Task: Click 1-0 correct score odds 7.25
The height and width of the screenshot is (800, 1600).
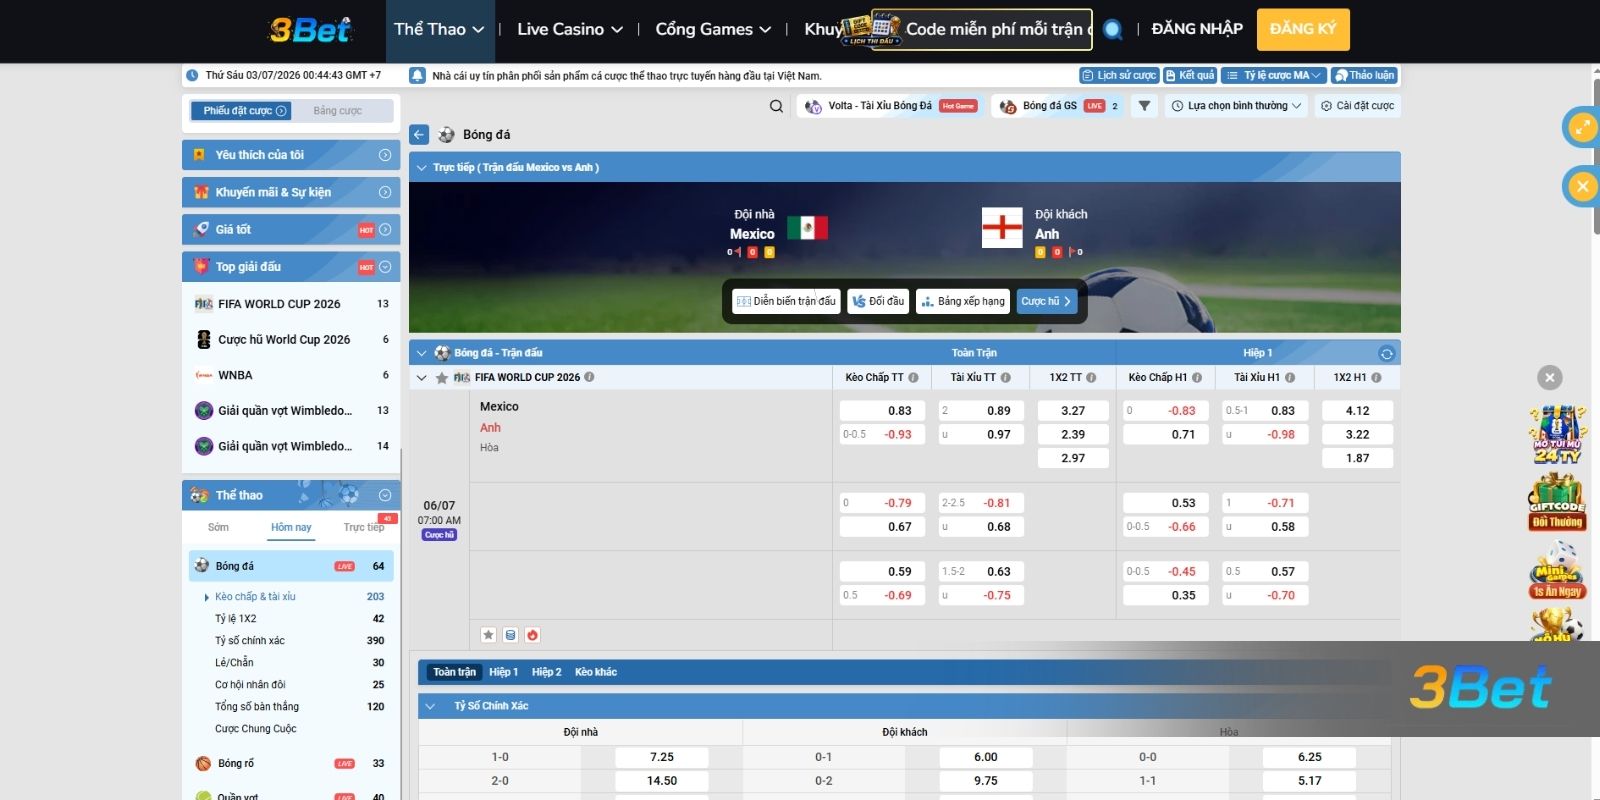Action: (x=662, y=757)
